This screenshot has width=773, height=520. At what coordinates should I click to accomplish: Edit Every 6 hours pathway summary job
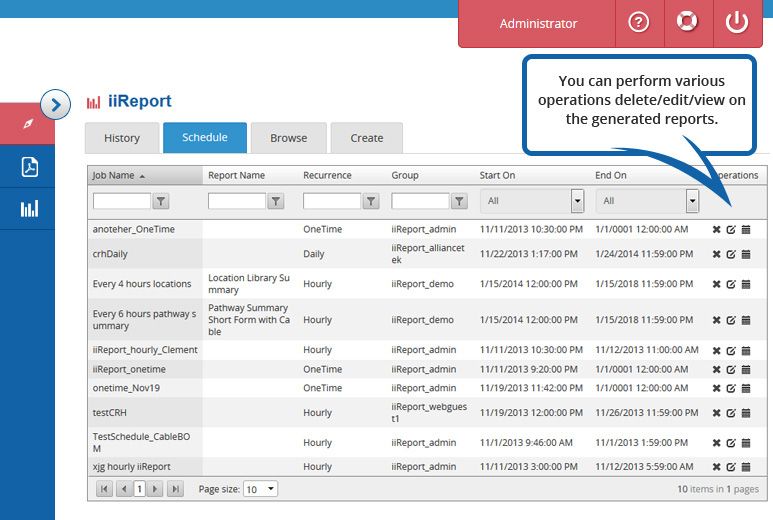731,320
